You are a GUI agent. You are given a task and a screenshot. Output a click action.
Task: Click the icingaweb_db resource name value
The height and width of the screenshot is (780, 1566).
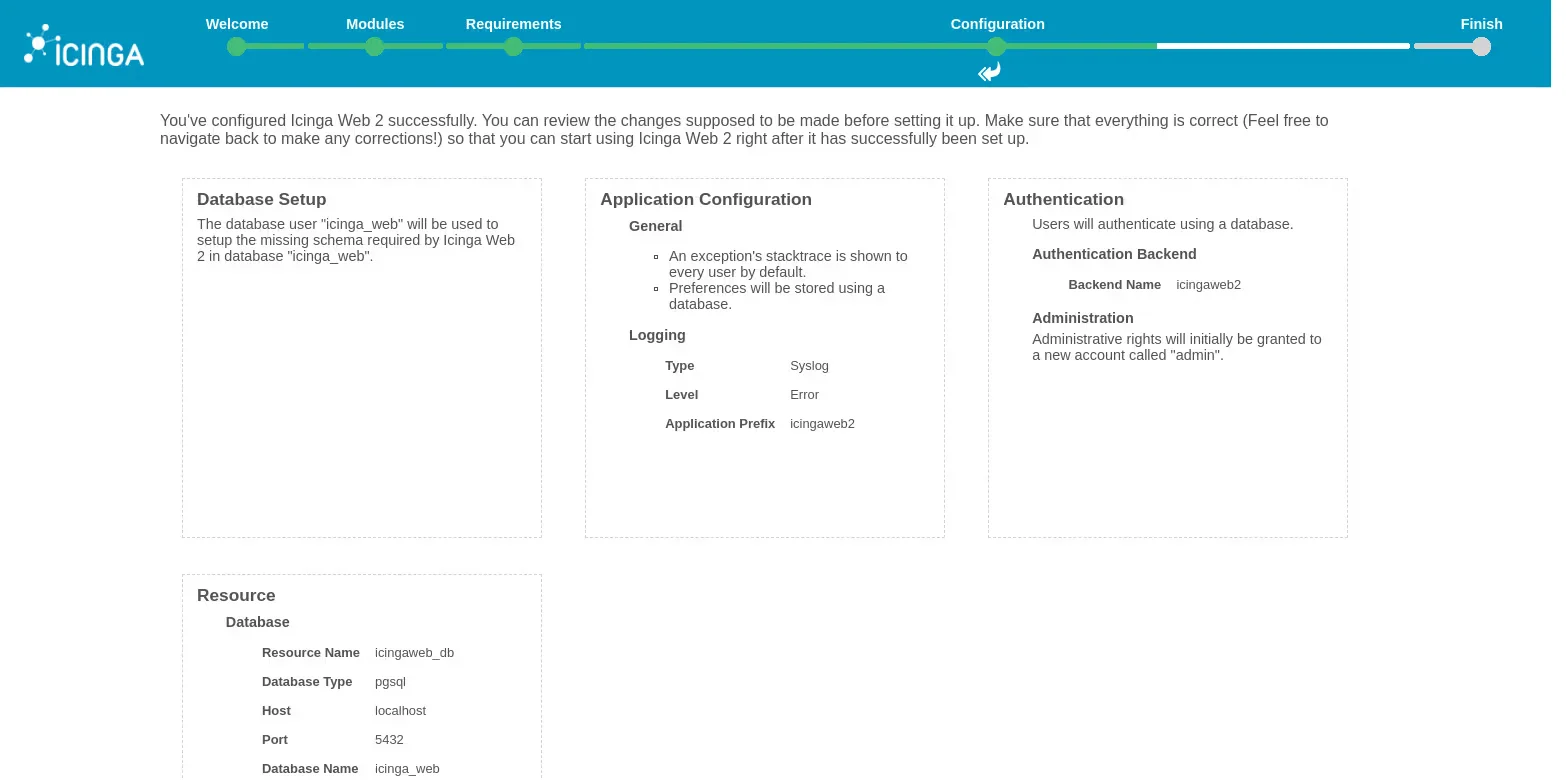414,652
